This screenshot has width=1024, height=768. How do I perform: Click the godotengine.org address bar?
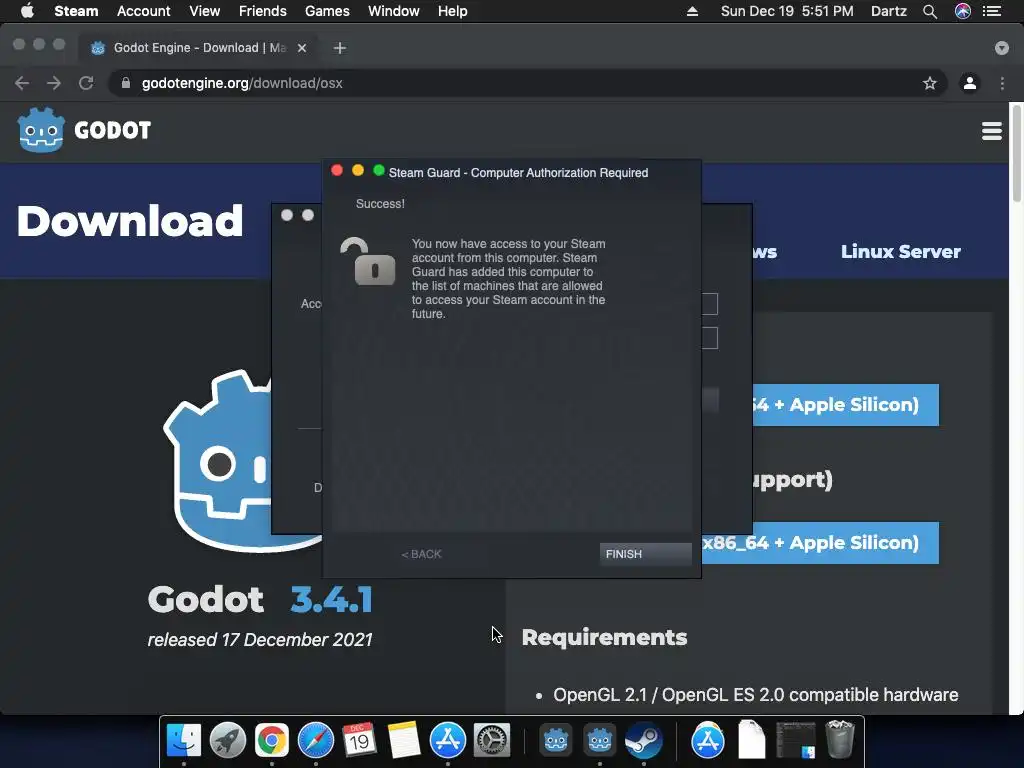tap(528, 83)
